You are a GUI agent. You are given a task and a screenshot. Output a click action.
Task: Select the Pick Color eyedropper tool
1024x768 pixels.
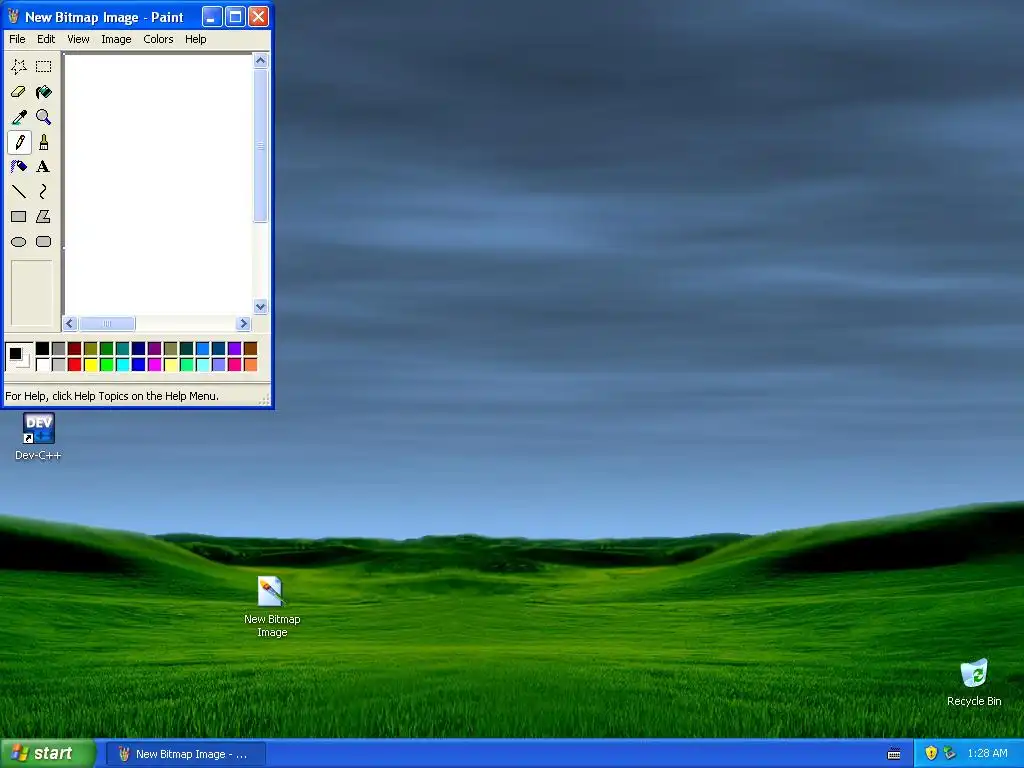tap(19, 117)
